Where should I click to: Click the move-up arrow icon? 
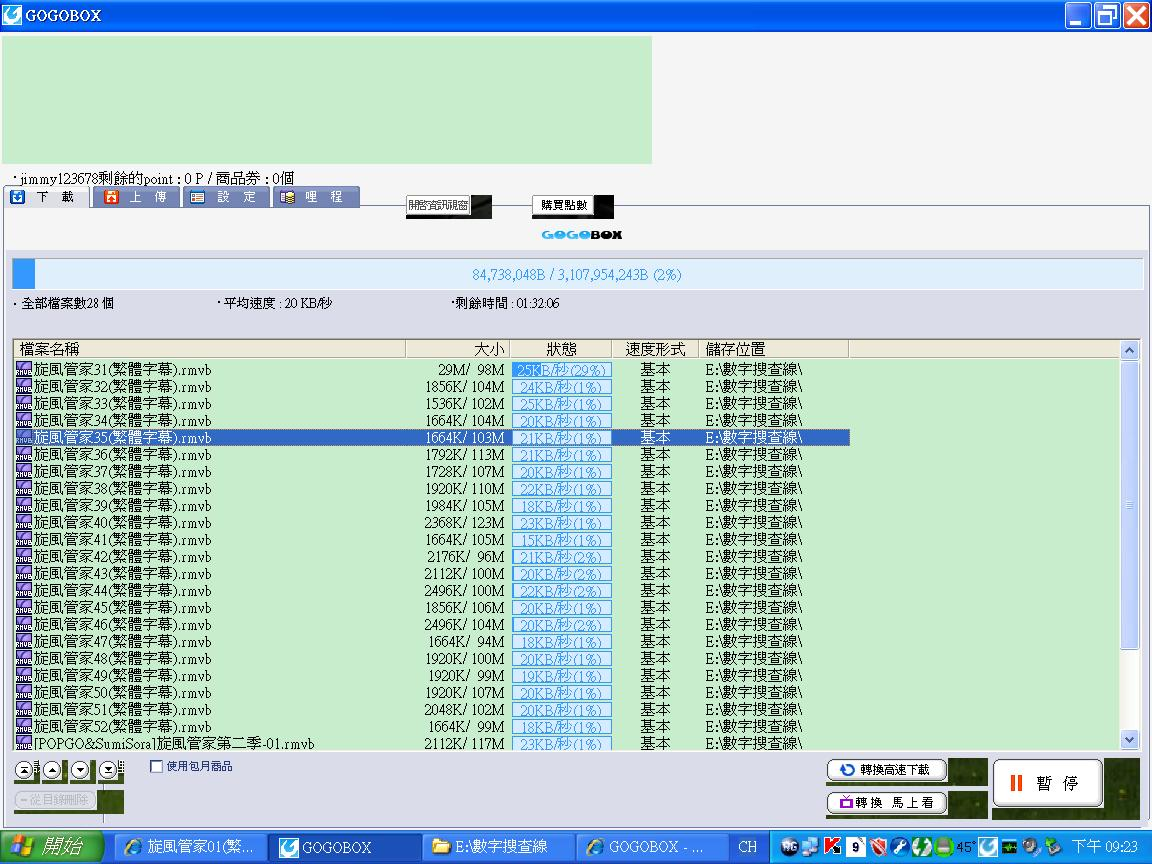tap(52, 770)
